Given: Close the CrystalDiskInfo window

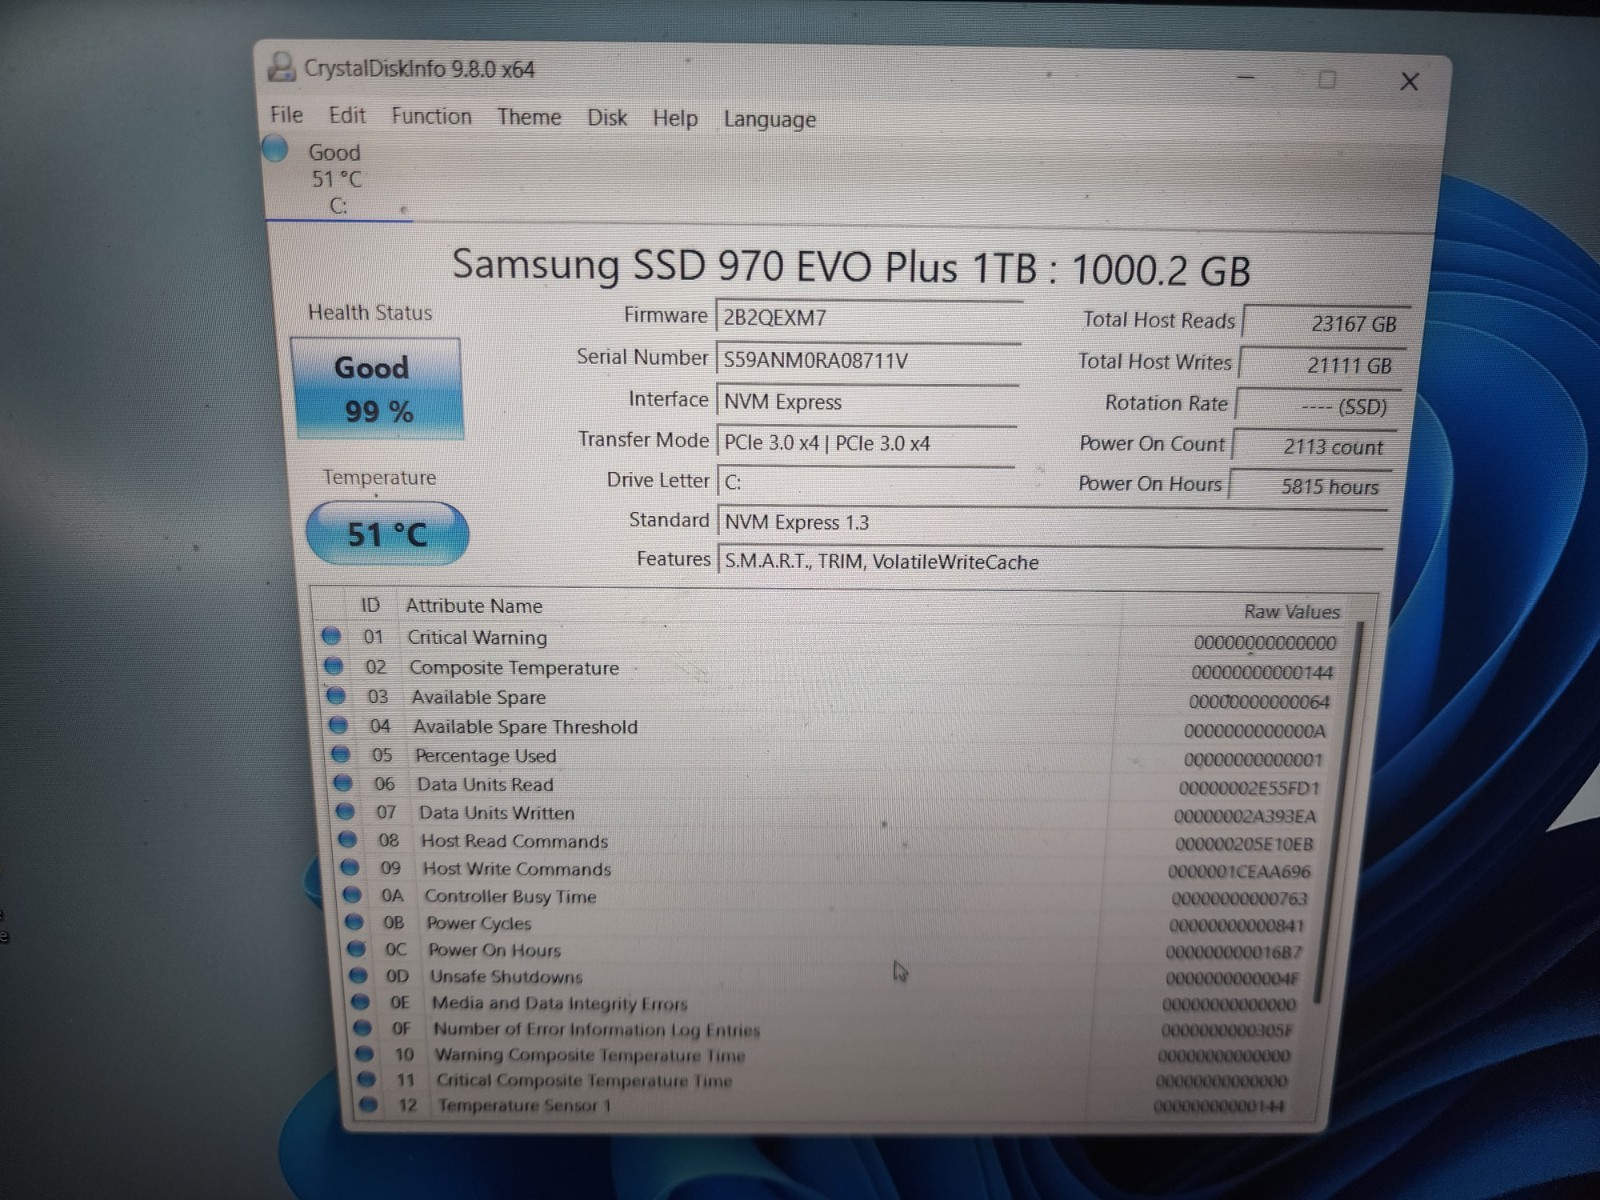Looking at the screenshot, I should coord(1410,81).
